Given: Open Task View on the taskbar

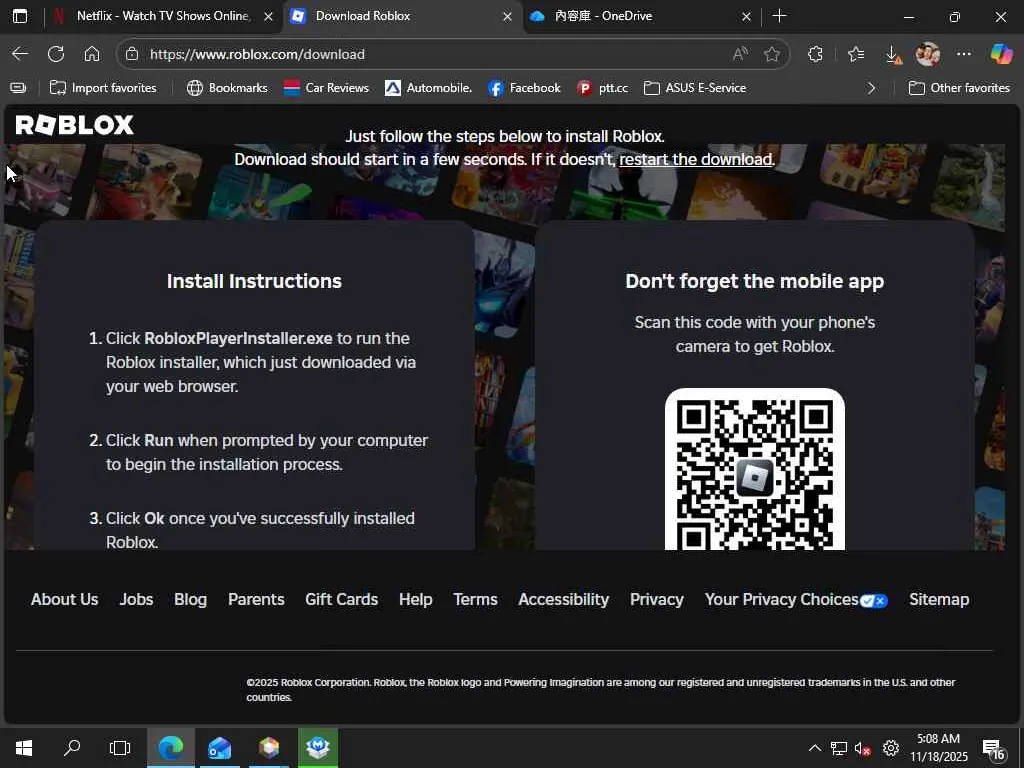Looking at the screenshot, I should [120, 748].
